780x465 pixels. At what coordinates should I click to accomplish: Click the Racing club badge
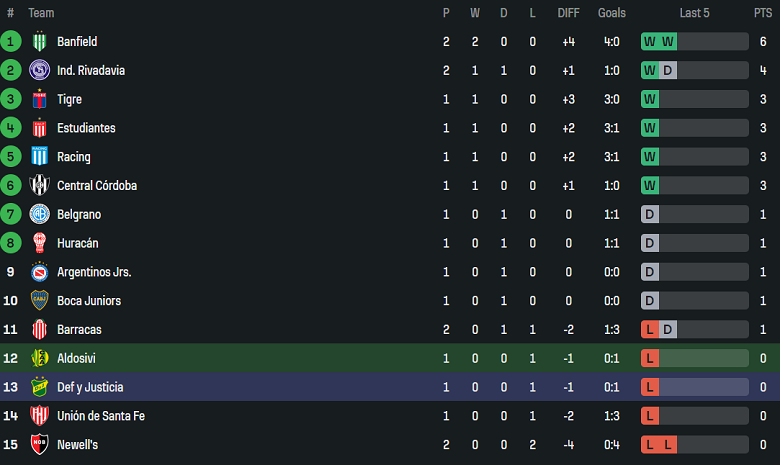click(x=40, y=157)
